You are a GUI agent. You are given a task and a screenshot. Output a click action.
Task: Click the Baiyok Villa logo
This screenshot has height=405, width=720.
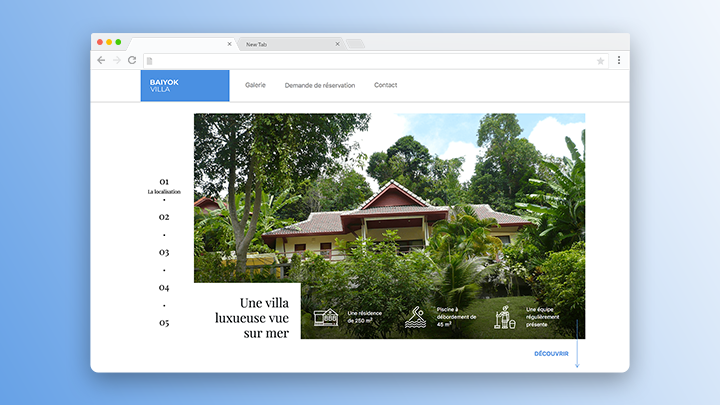point(185,85)
